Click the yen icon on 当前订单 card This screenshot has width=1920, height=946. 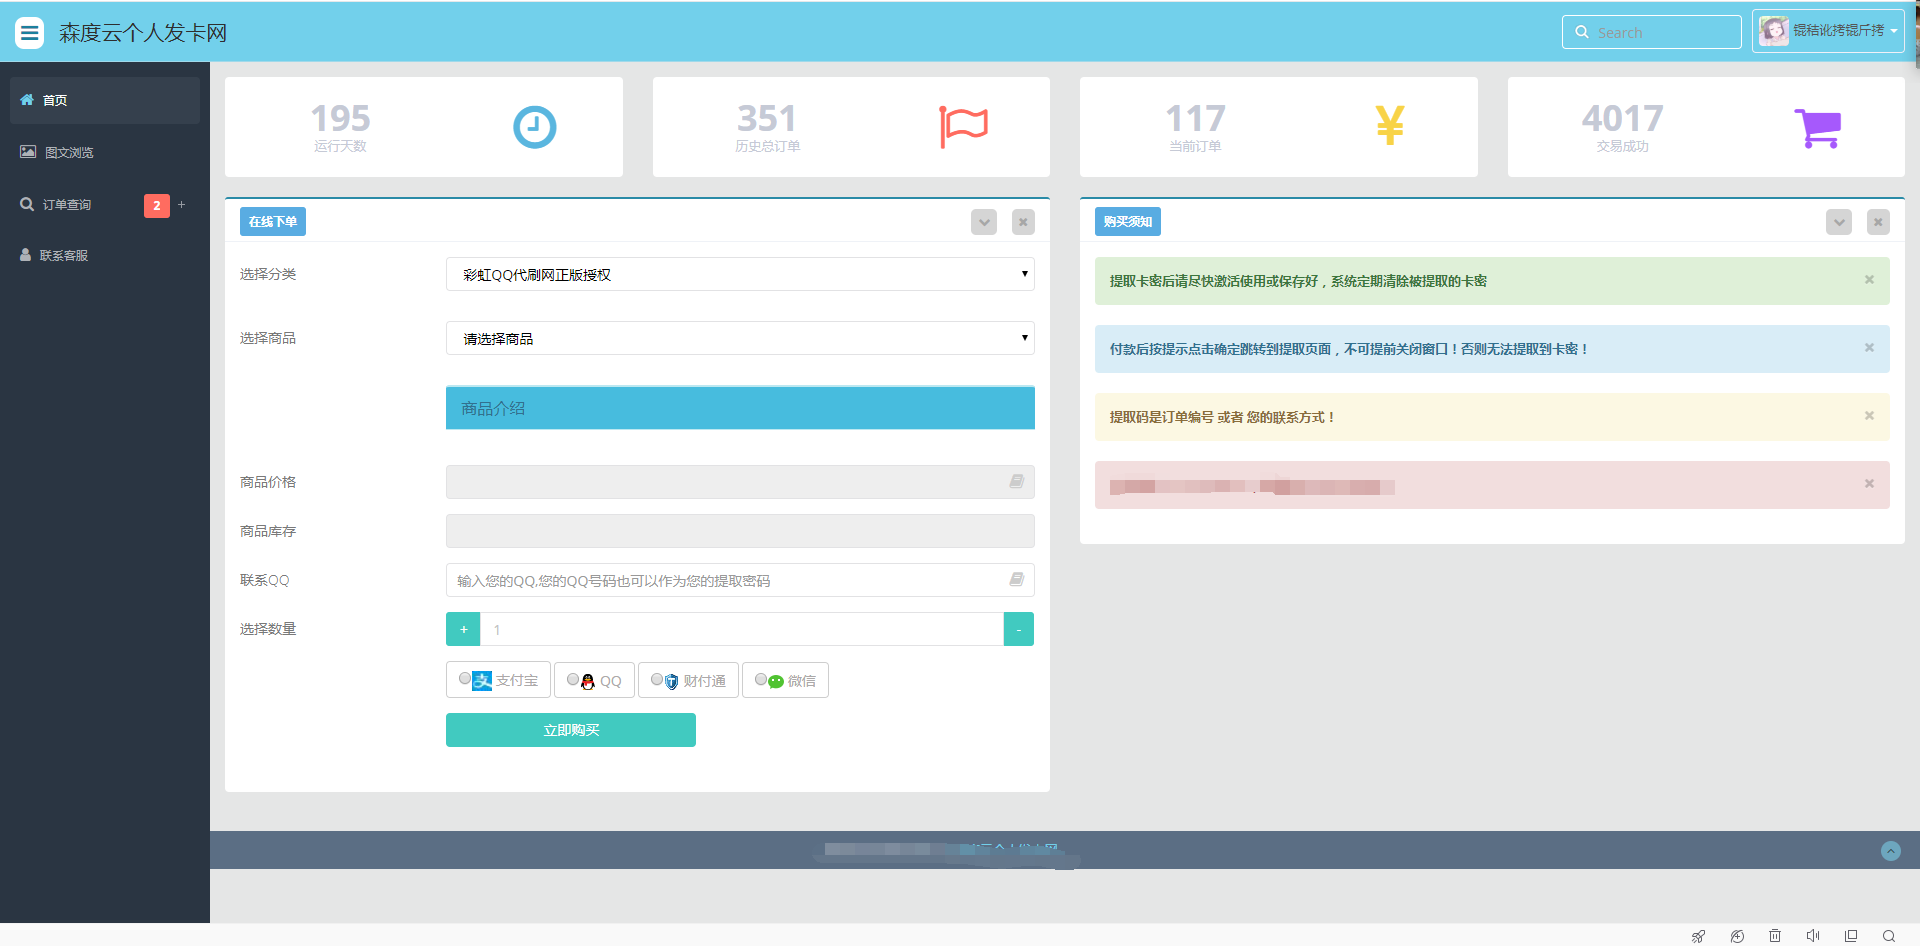click(1390, 126)
